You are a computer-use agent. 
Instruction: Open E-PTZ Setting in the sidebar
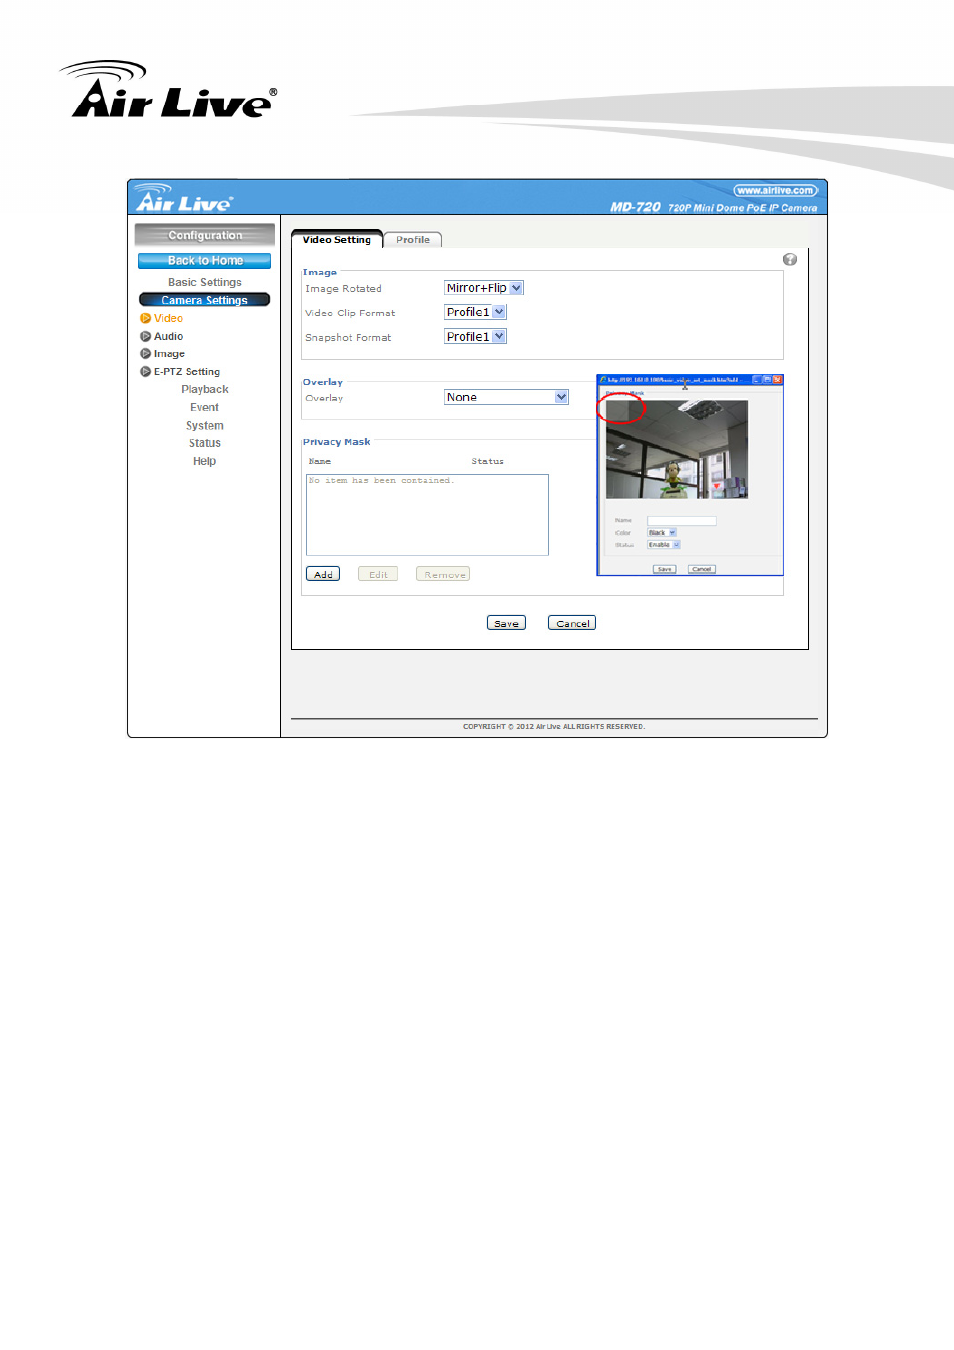point(187,372)
